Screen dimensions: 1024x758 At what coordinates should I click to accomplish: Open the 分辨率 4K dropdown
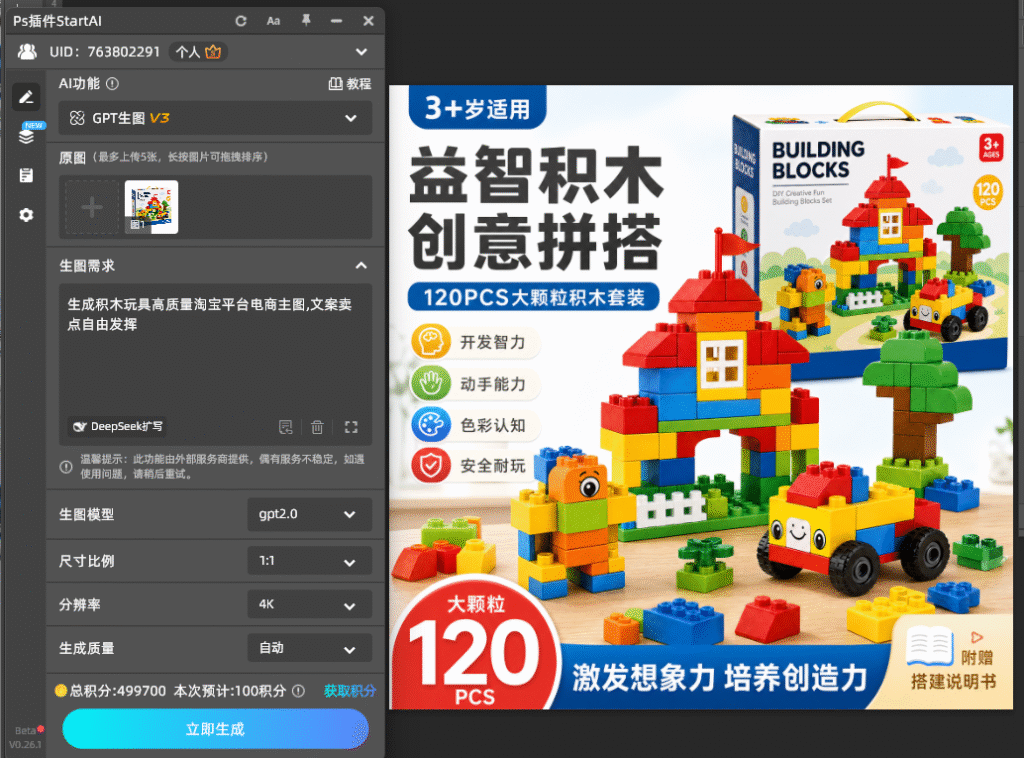310,605
